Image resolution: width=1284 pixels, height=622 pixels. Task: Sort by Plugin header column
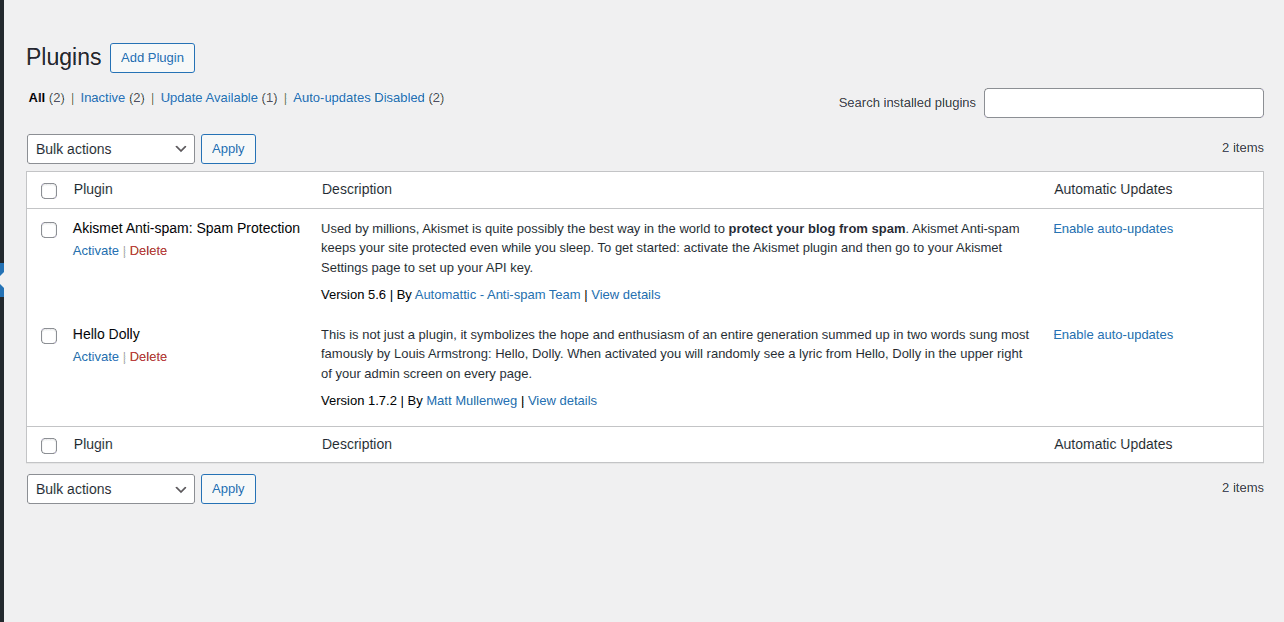[93, 189]
